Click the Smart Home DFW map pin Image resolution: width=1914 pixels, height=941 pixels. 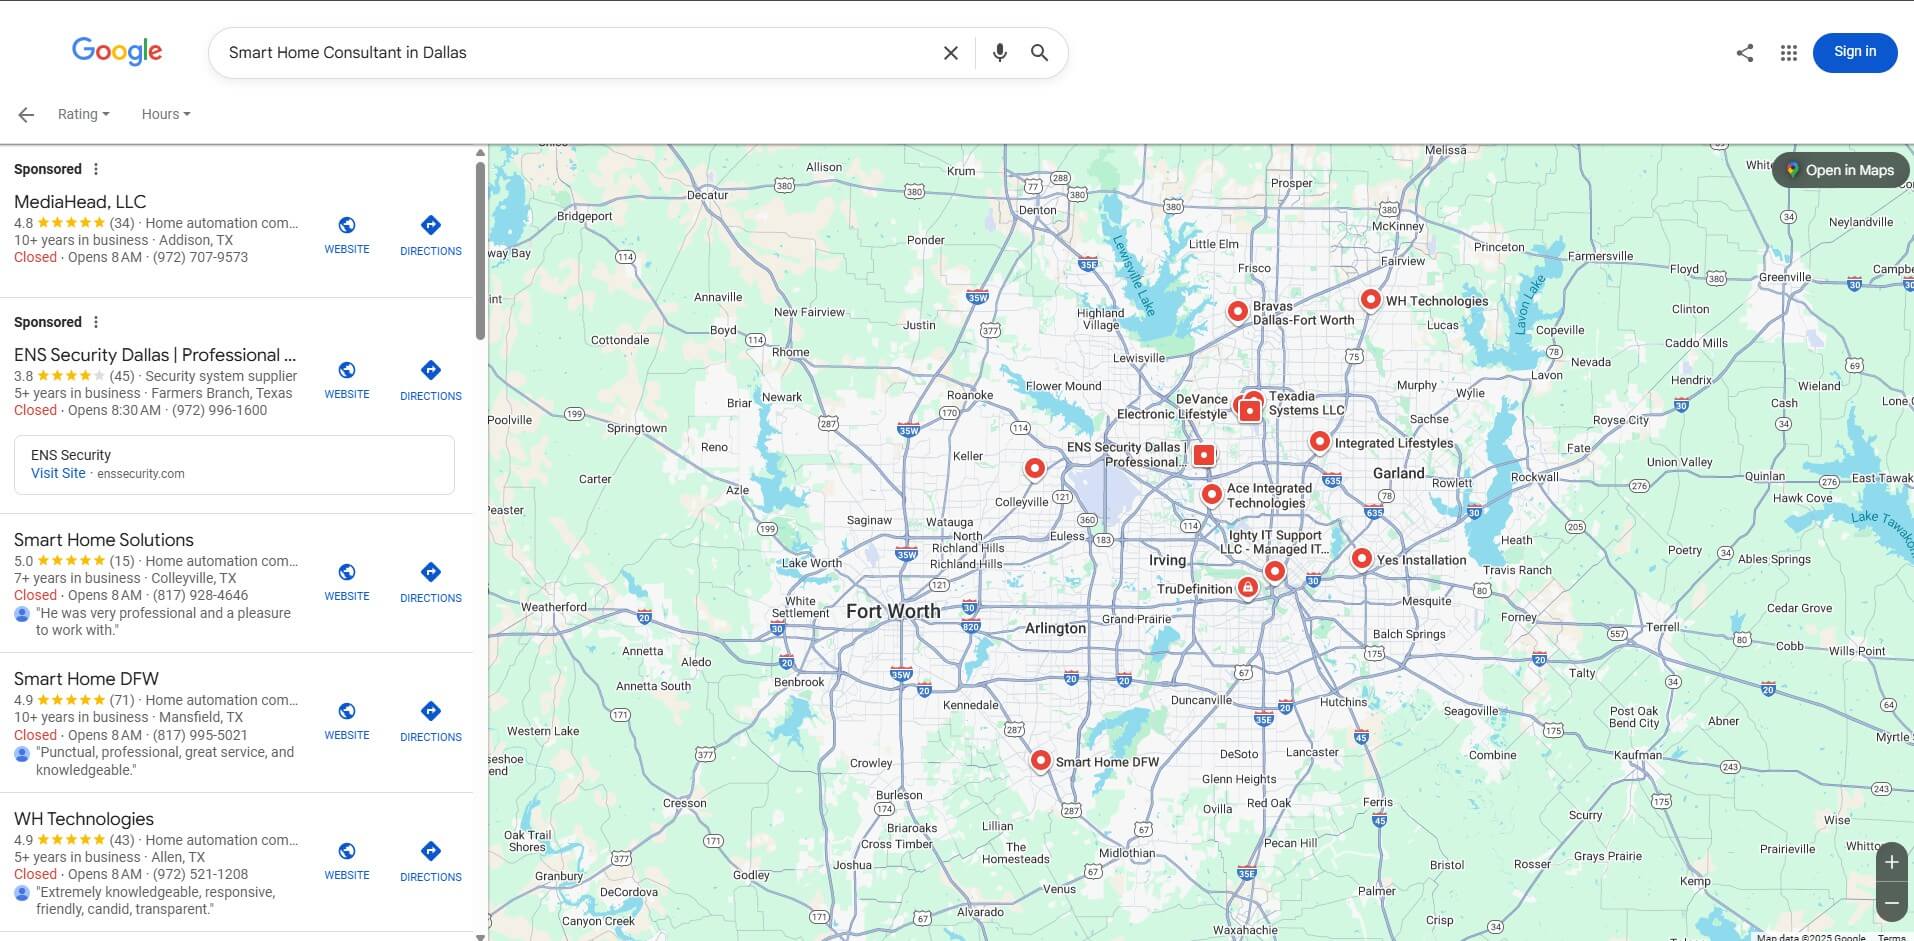1040,760
